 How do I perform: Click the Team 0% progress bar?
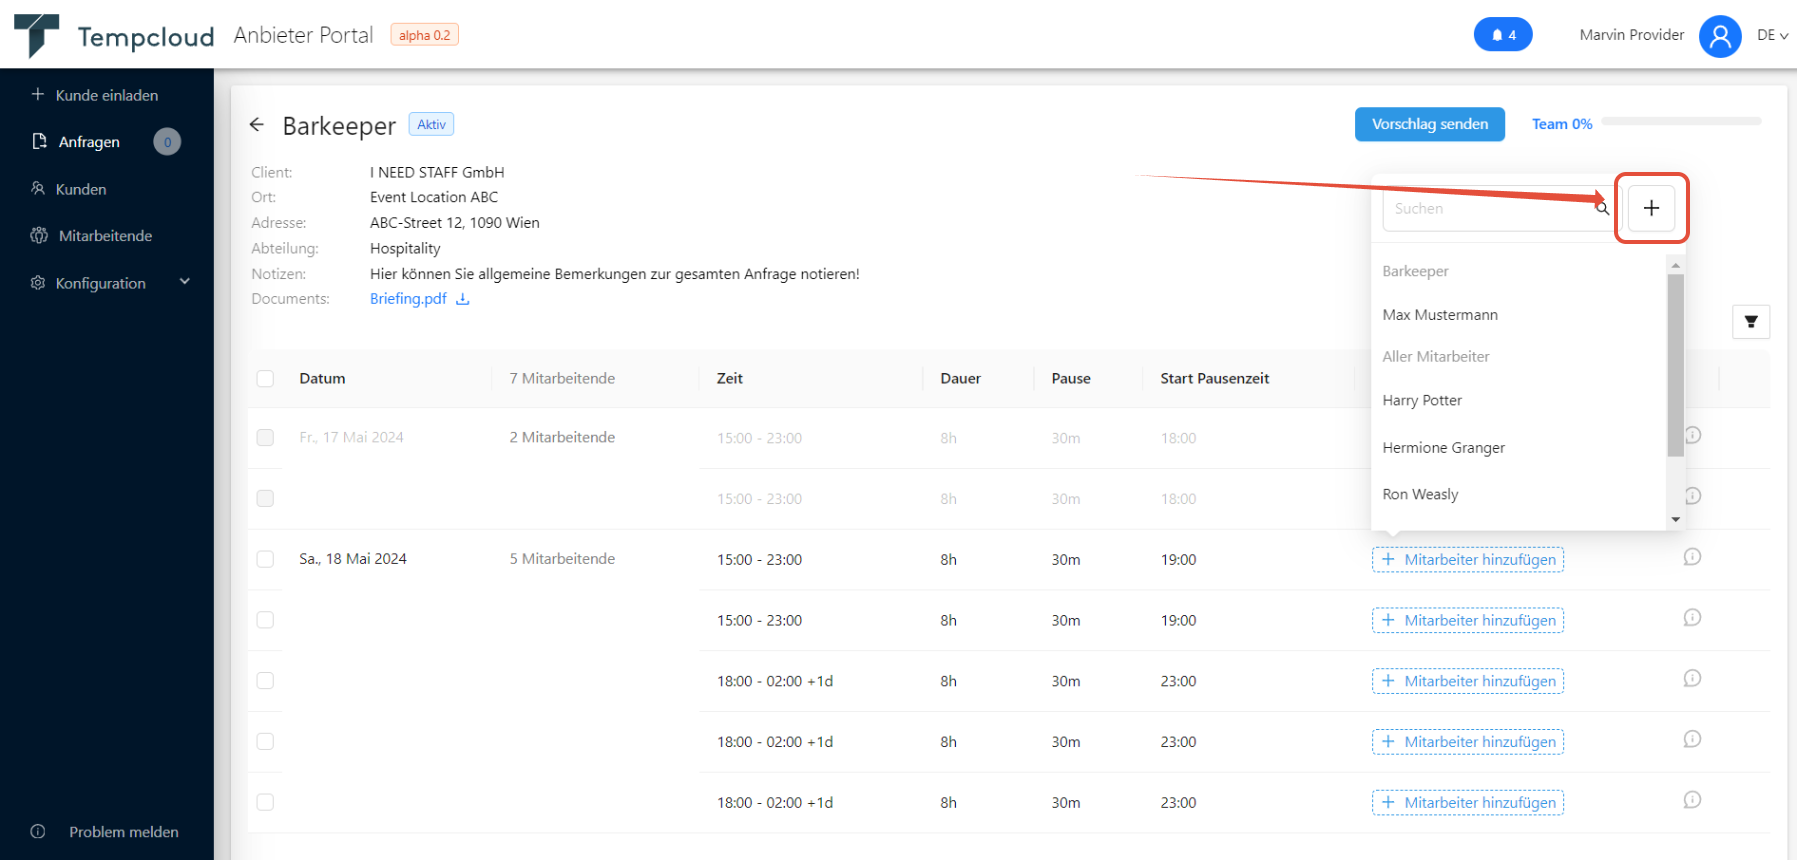tap(1681, 122)
